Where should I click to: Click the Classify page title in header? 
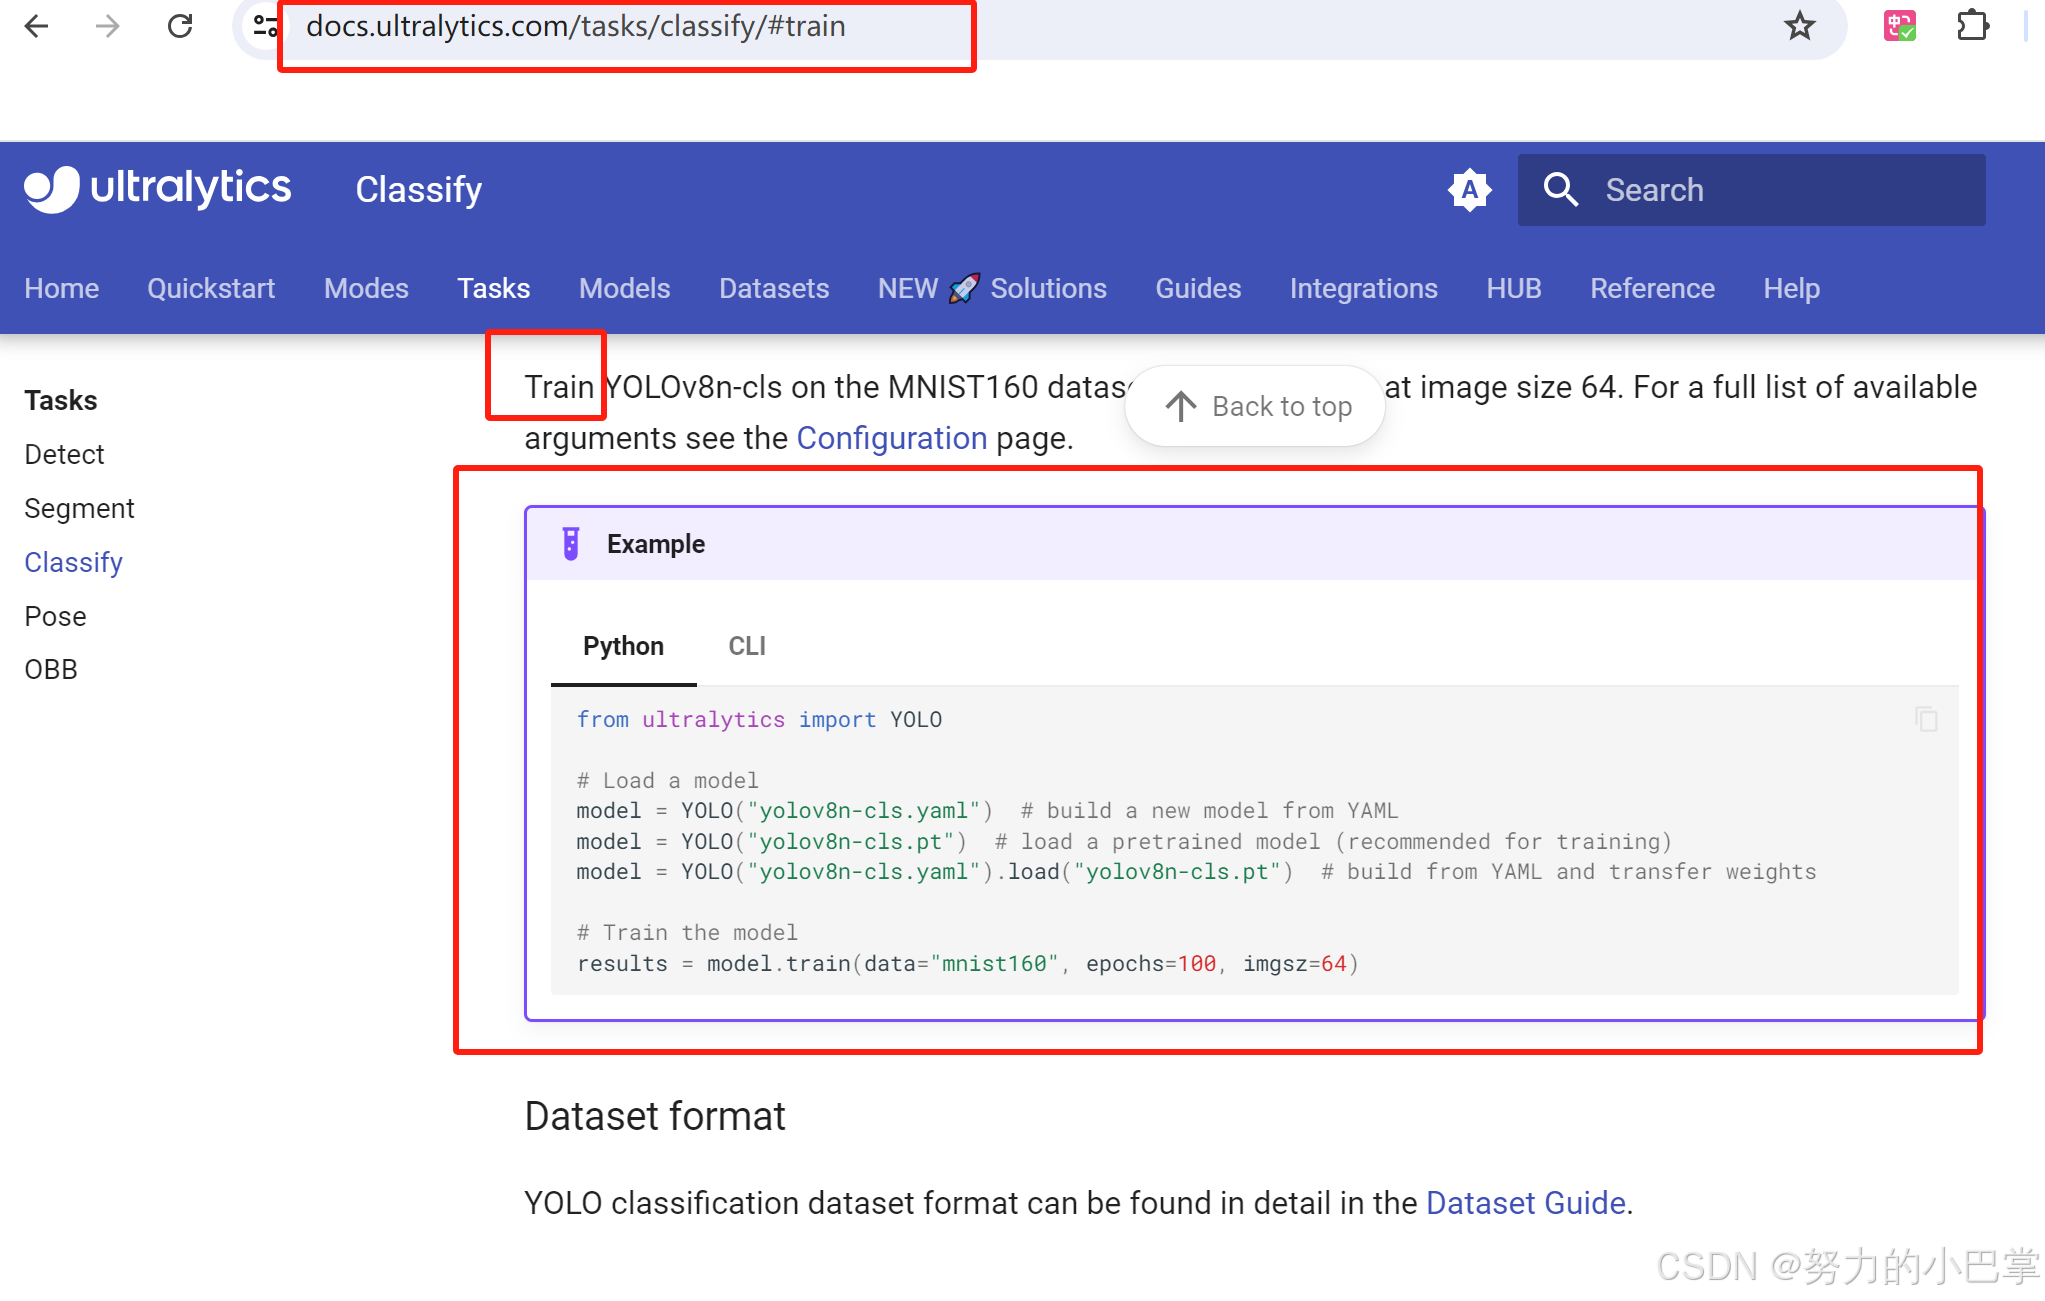click(419, 190)
